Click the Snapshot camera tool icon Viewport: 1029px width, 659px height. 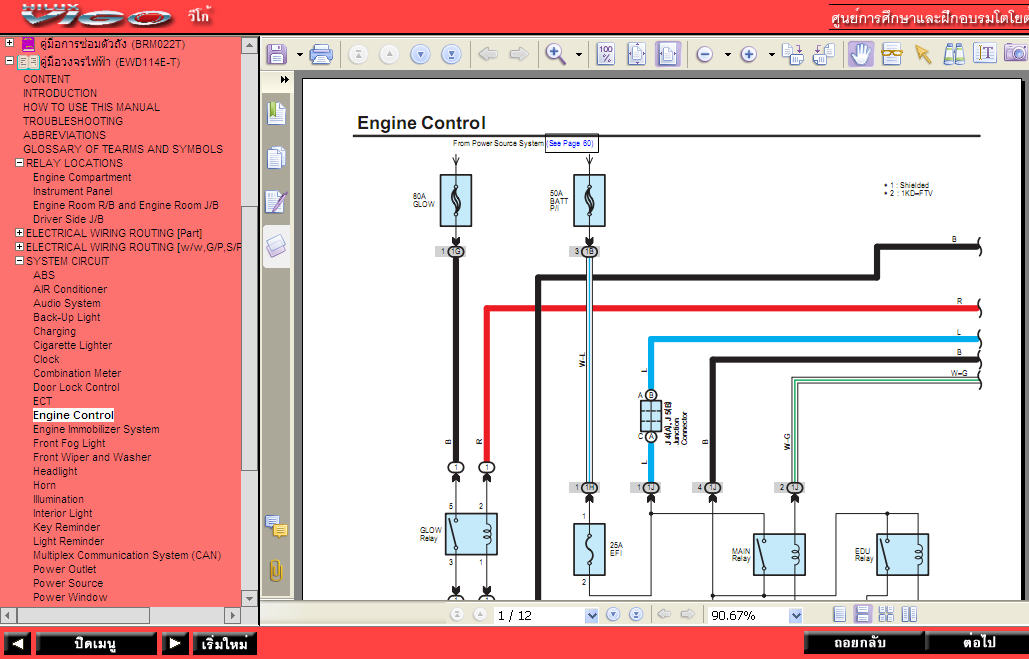point(1016,54)
